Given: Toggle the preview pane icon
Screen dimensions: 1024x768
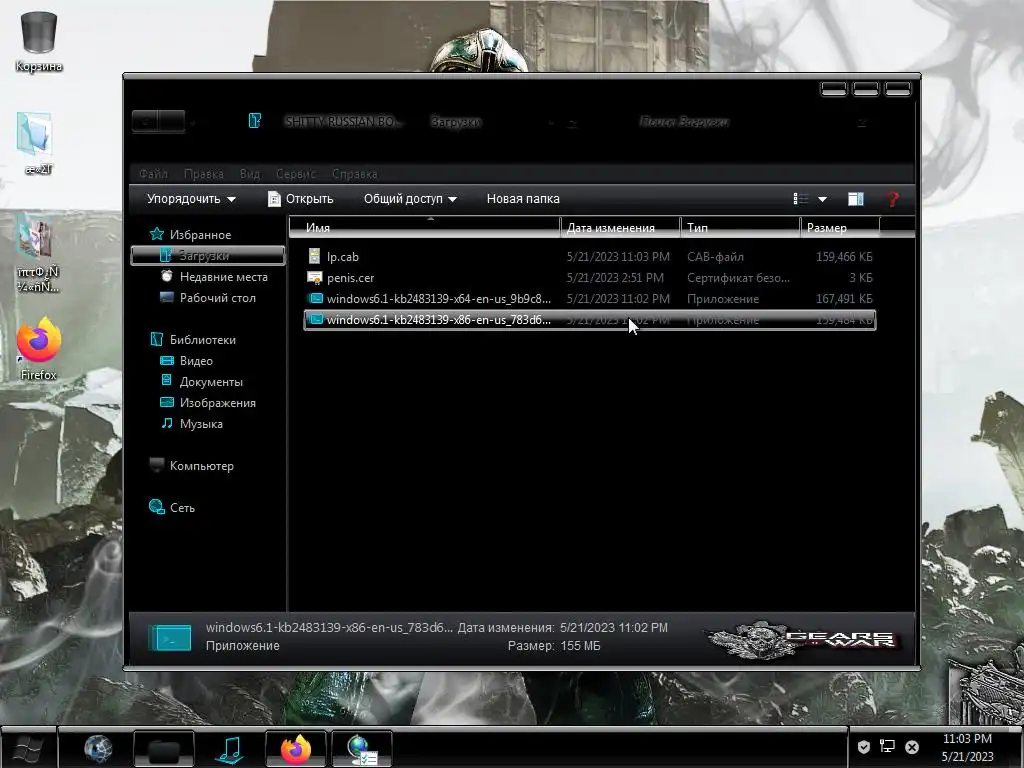Looking at the screenshot, I should pos(856,199).
